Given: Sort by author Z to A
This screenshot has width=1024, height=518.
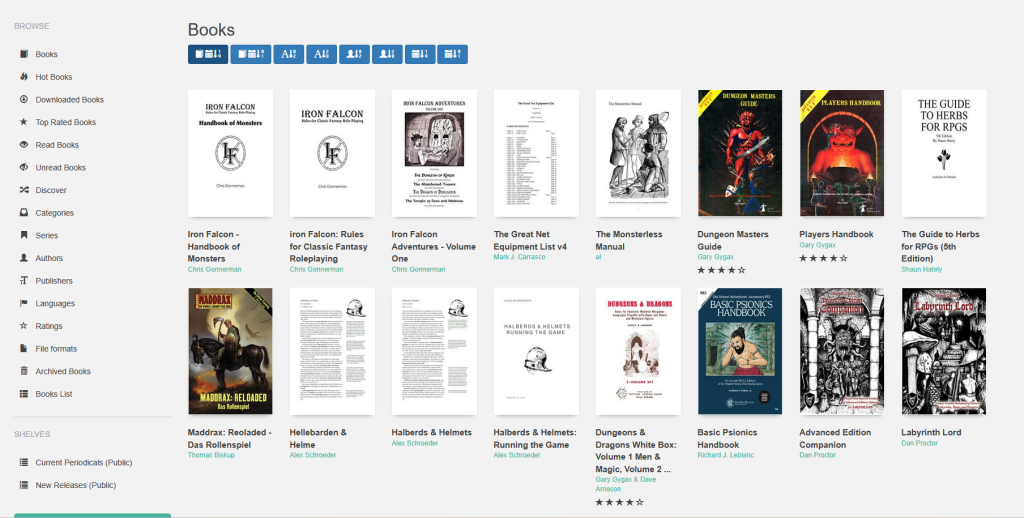Looking at the screenshot, I should coord(387,54).
